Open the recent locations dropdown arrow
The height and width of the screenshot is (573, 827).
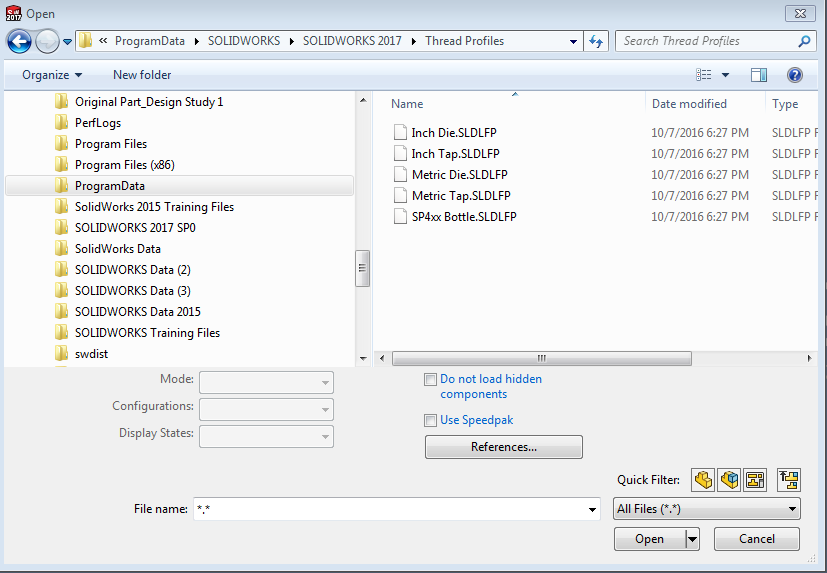coord(68,41)
